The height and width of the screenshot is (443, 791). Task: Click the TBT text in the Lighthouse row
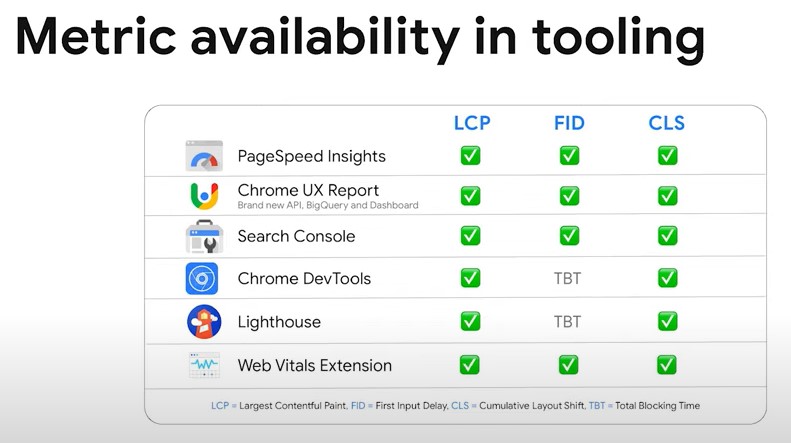pos(568,321)
